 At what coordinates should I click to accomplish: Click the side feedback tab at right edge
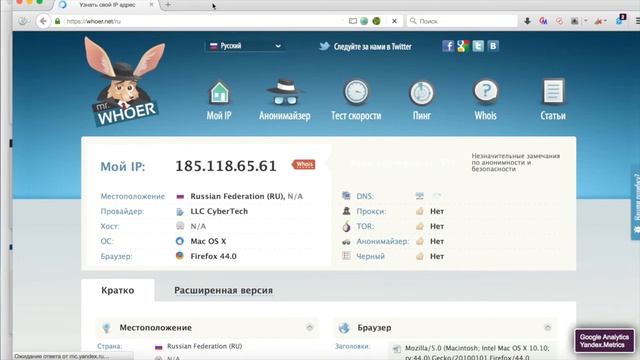[636, 202]
